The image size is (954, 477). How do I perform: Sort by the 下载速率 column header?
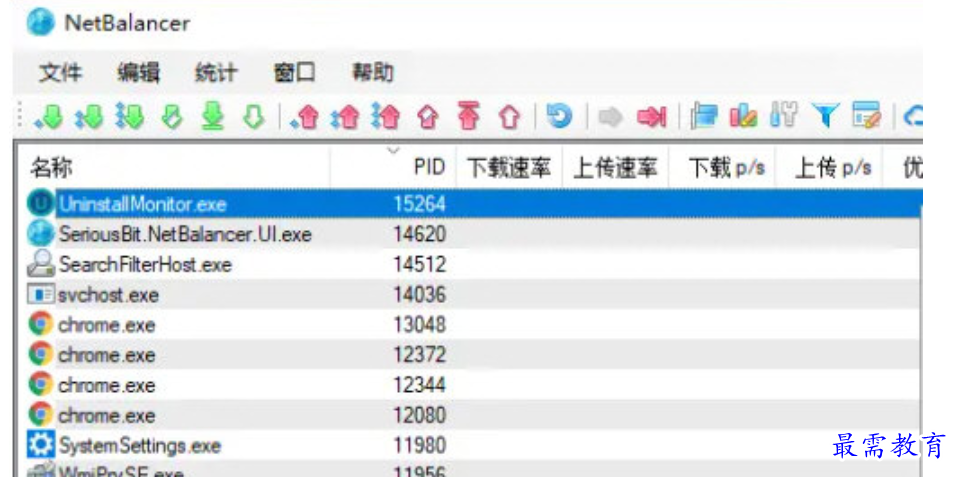point(509,167)
